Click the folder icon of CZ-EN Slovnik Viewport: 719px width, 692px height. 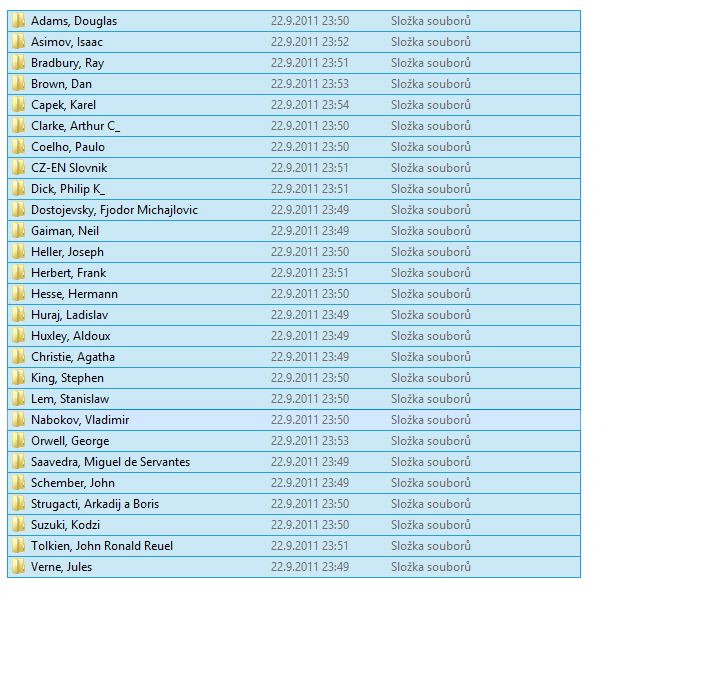pos(18,168)
